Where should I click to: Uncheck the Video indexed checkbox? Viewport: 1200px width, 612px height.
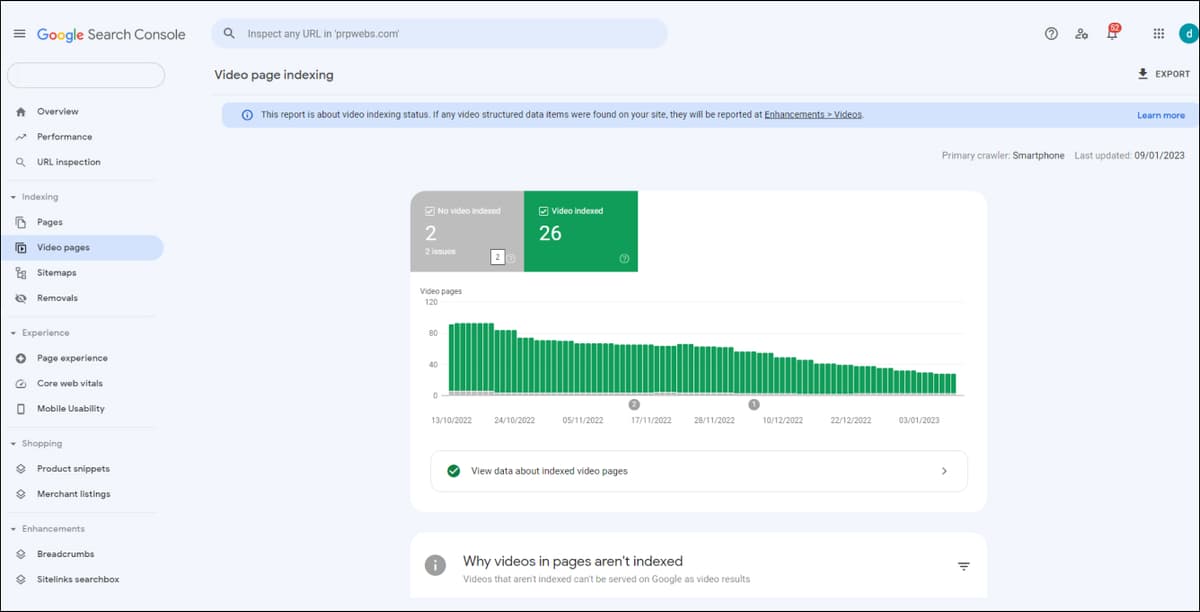coord(543,211)
